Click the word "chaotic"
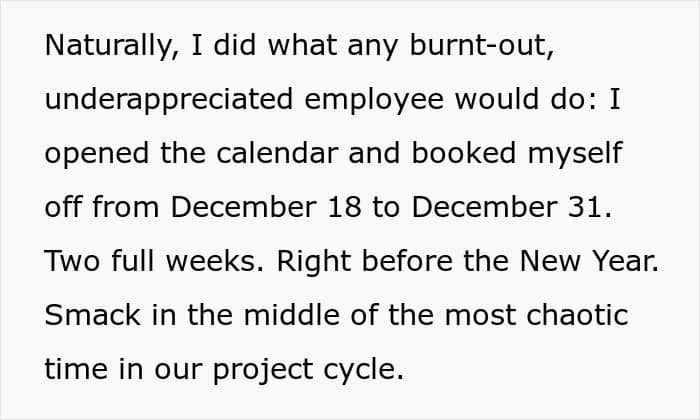700x420 pixels. point(578,315)
